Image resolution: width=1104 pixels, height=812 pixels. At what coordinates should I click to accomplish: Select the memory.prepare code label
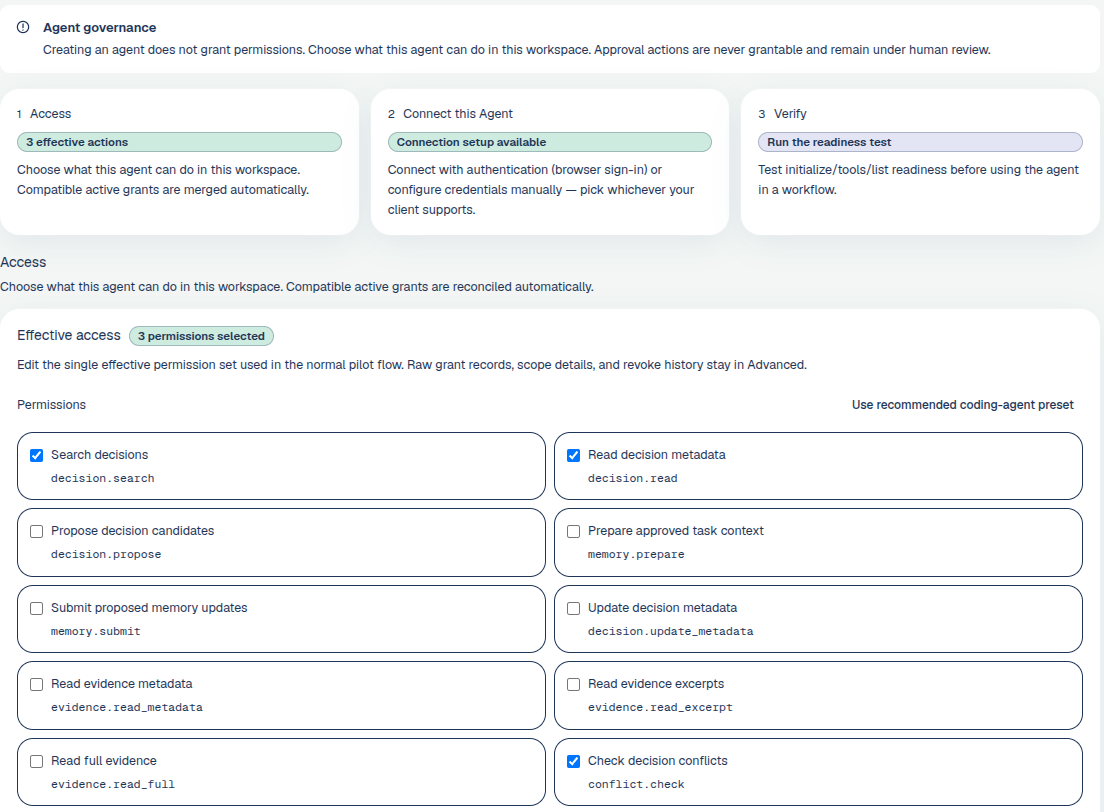click(x=636, y=555)
